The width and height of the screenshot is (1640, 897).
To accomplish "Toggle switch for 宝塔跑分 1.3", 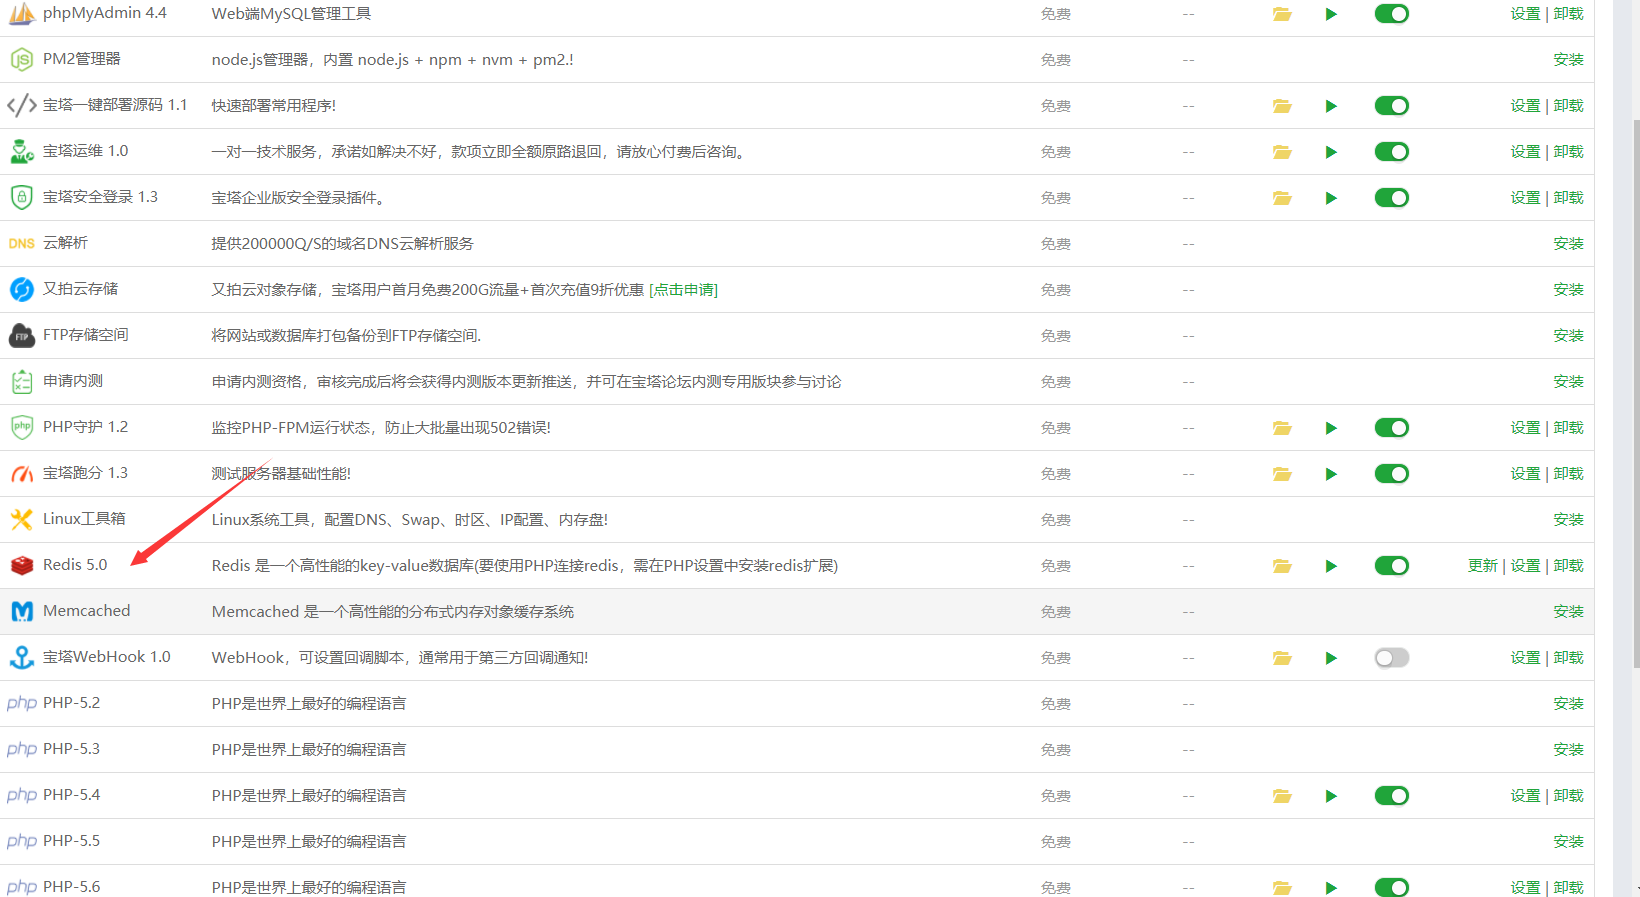I will point(1392,474).
